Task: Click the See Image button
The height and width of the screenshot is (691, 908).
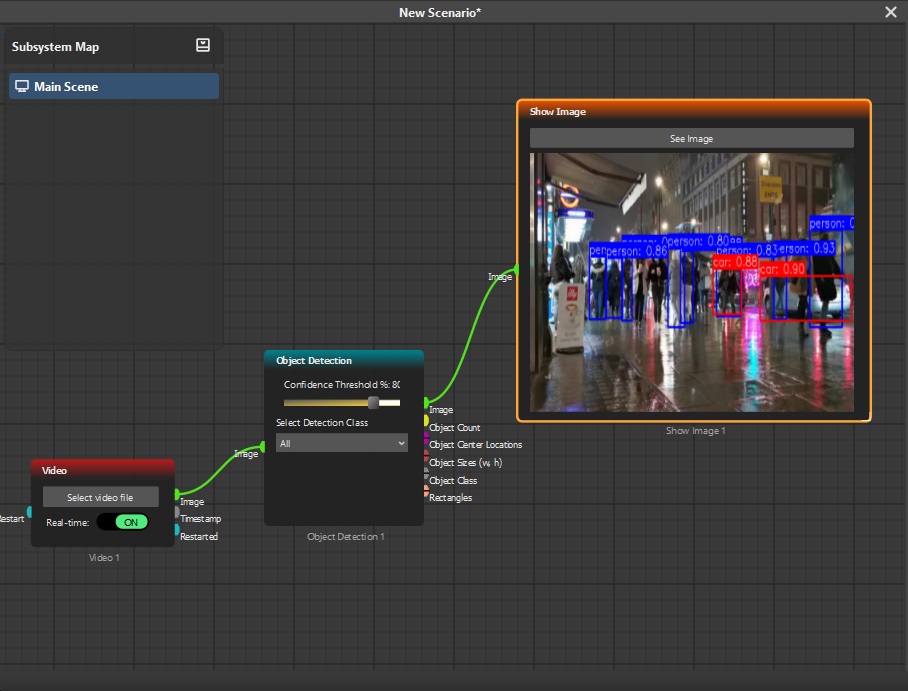Action: point(691,138)
